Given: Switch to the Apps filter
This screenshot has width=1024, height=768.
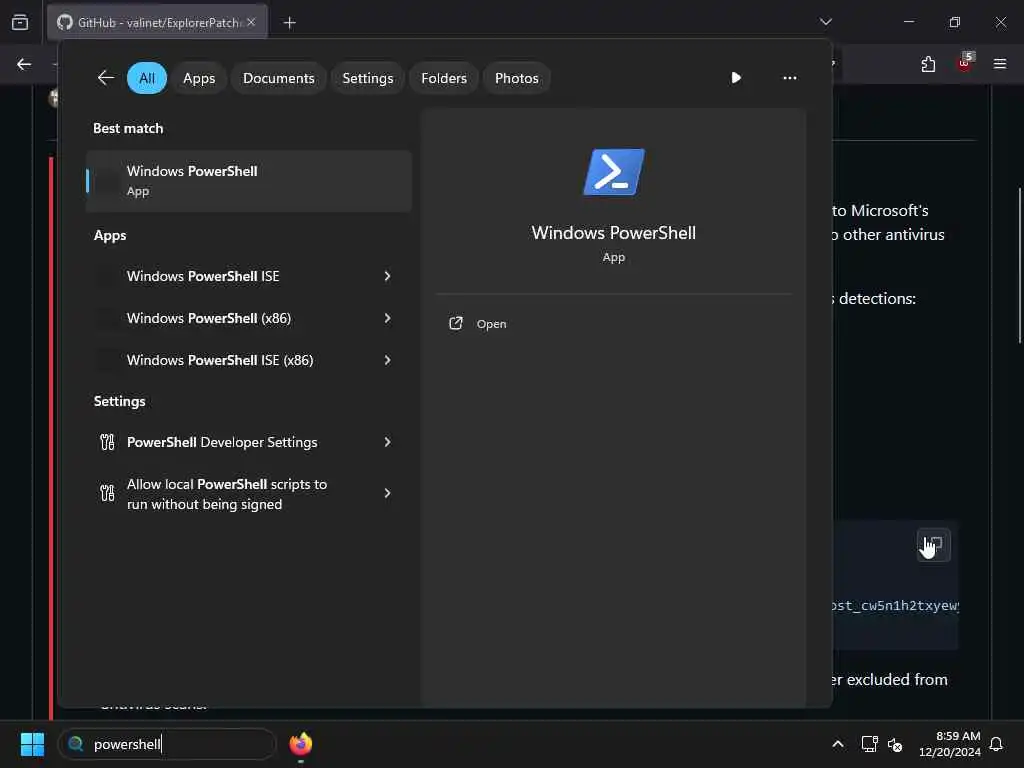Looking at the screenshot, I should click(x=199, y=78).
